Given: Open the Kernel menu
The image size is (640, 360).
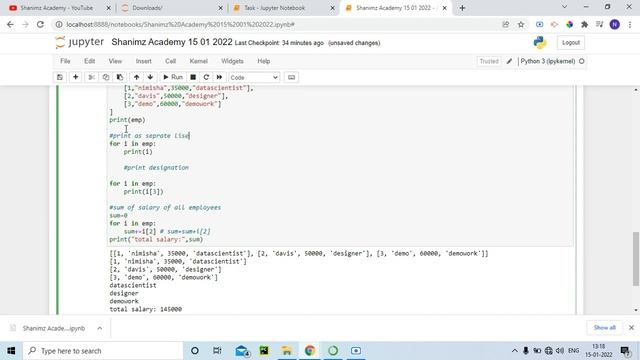Looking at the screenshot, I should (198, 61).
